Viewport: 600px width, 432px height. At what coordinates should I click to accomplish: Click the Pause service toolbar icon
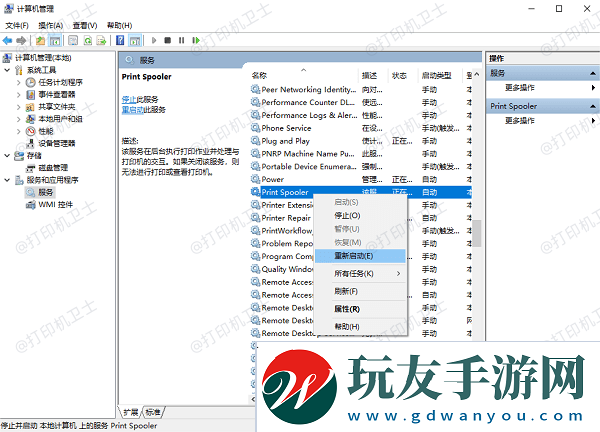[x=181, y=40]
